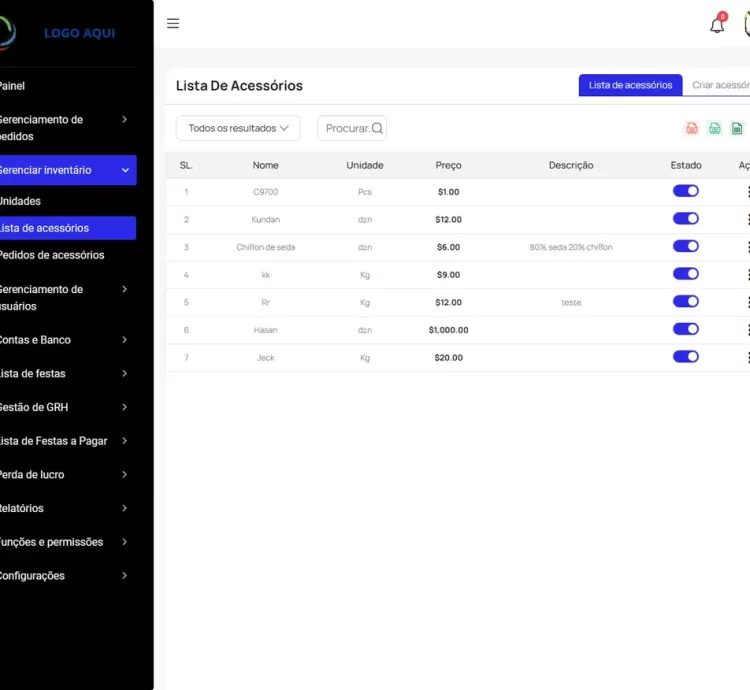This screenshot has height=690, width=750.
Task: Open the Todos os resultados dropdown
Action: pyautogui.click(x=238, y=128)
